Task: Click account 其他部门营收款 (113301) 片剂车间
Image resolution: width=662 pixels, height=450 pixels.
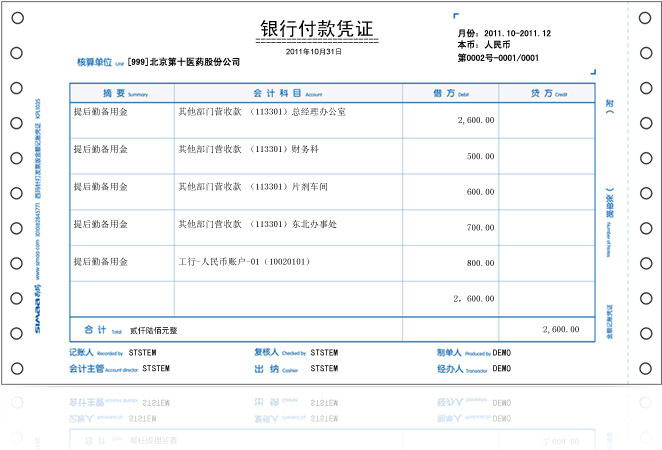Action: pyautogui.click(x=253, y=187)
